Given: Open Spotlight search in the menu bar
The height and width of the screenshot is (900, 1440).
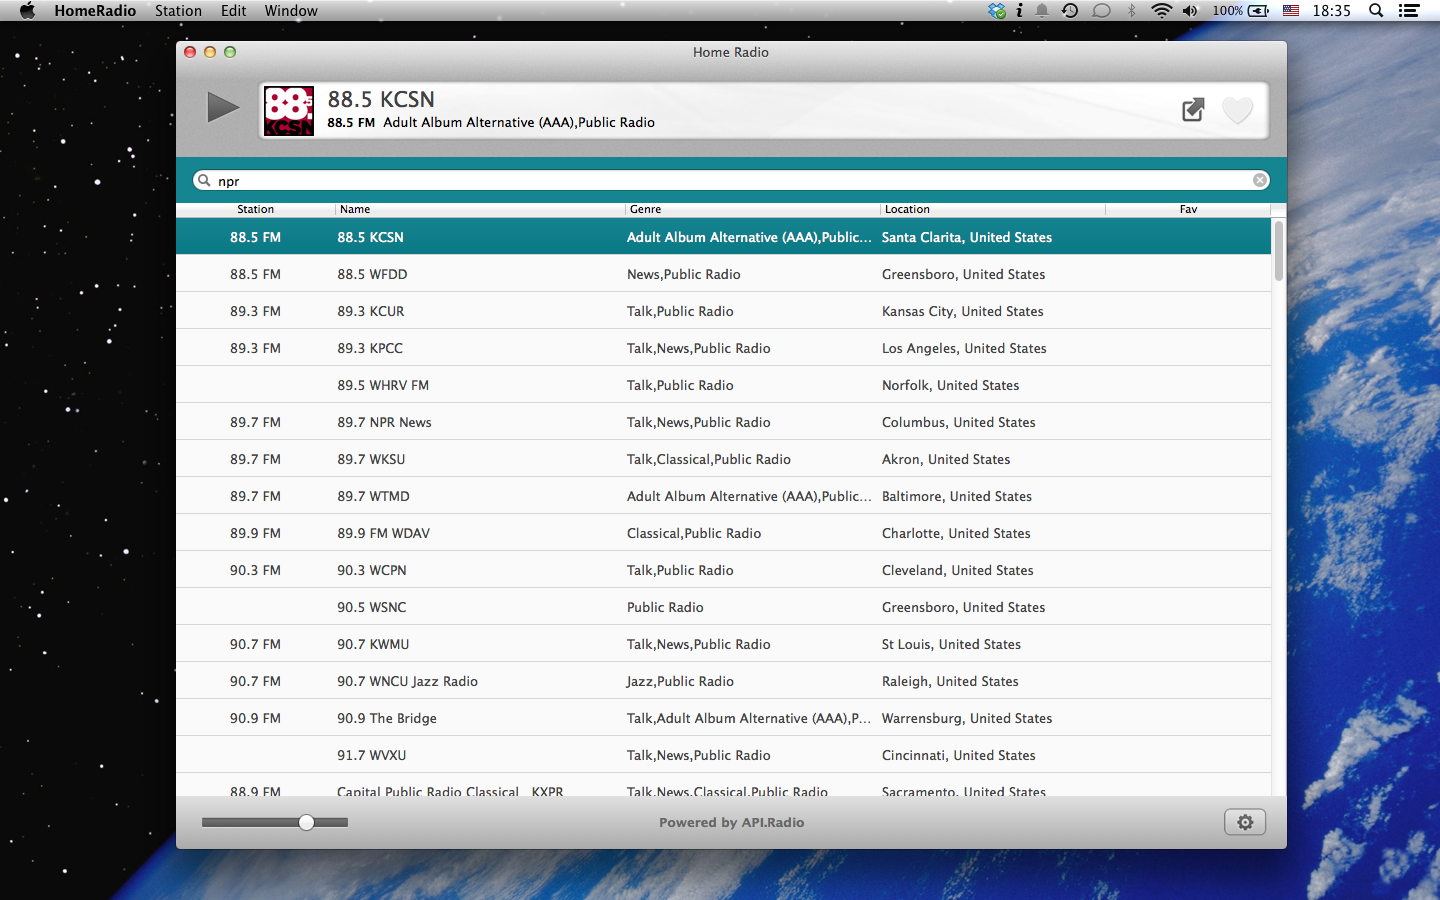Looking at the screenshot, I should (1376, 11).
